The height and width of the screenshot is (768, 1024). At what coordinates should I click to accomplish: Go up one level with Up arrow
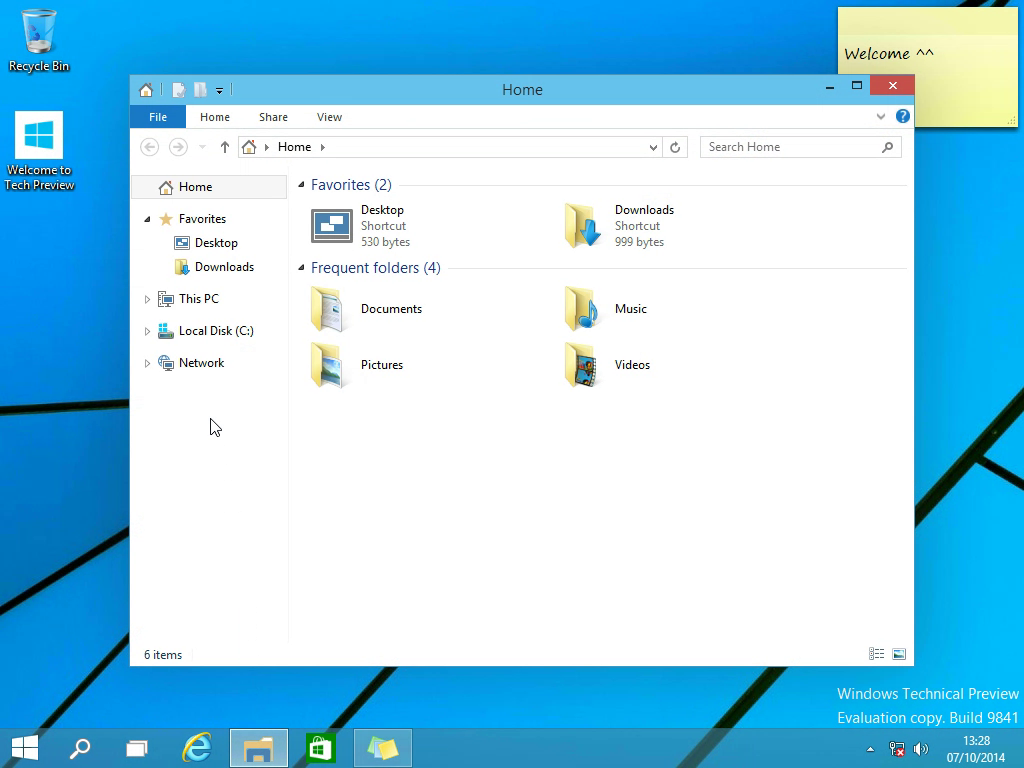point(225,147)
